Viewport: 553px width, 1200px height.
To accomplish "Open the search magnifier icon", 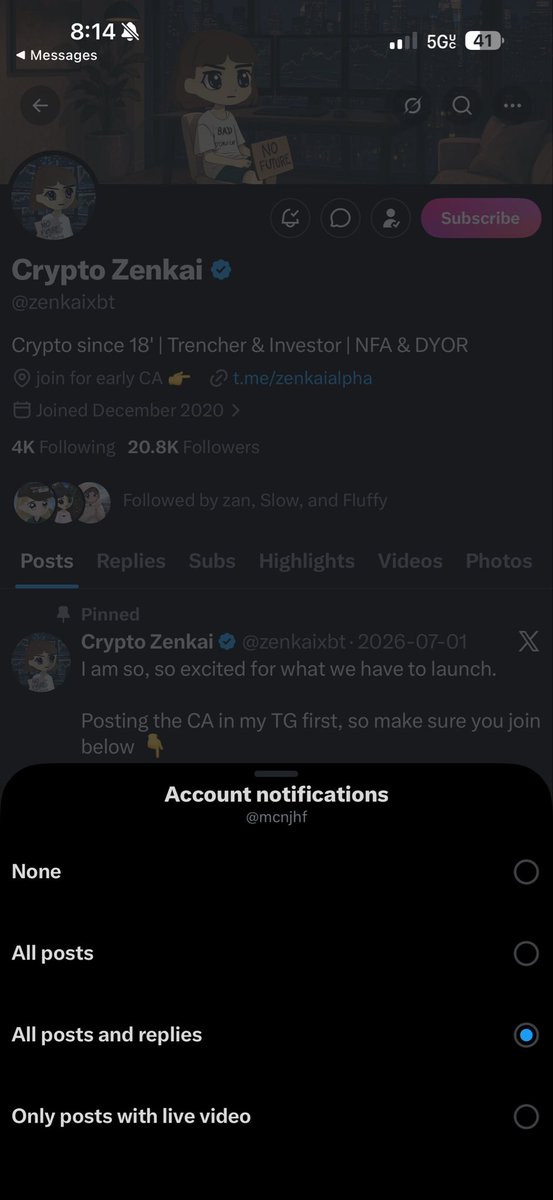I will 462,105.
